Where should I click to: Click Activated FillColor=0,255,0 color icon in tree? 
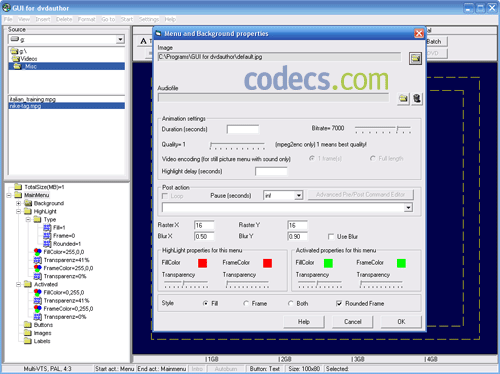(x=38, y=292)
